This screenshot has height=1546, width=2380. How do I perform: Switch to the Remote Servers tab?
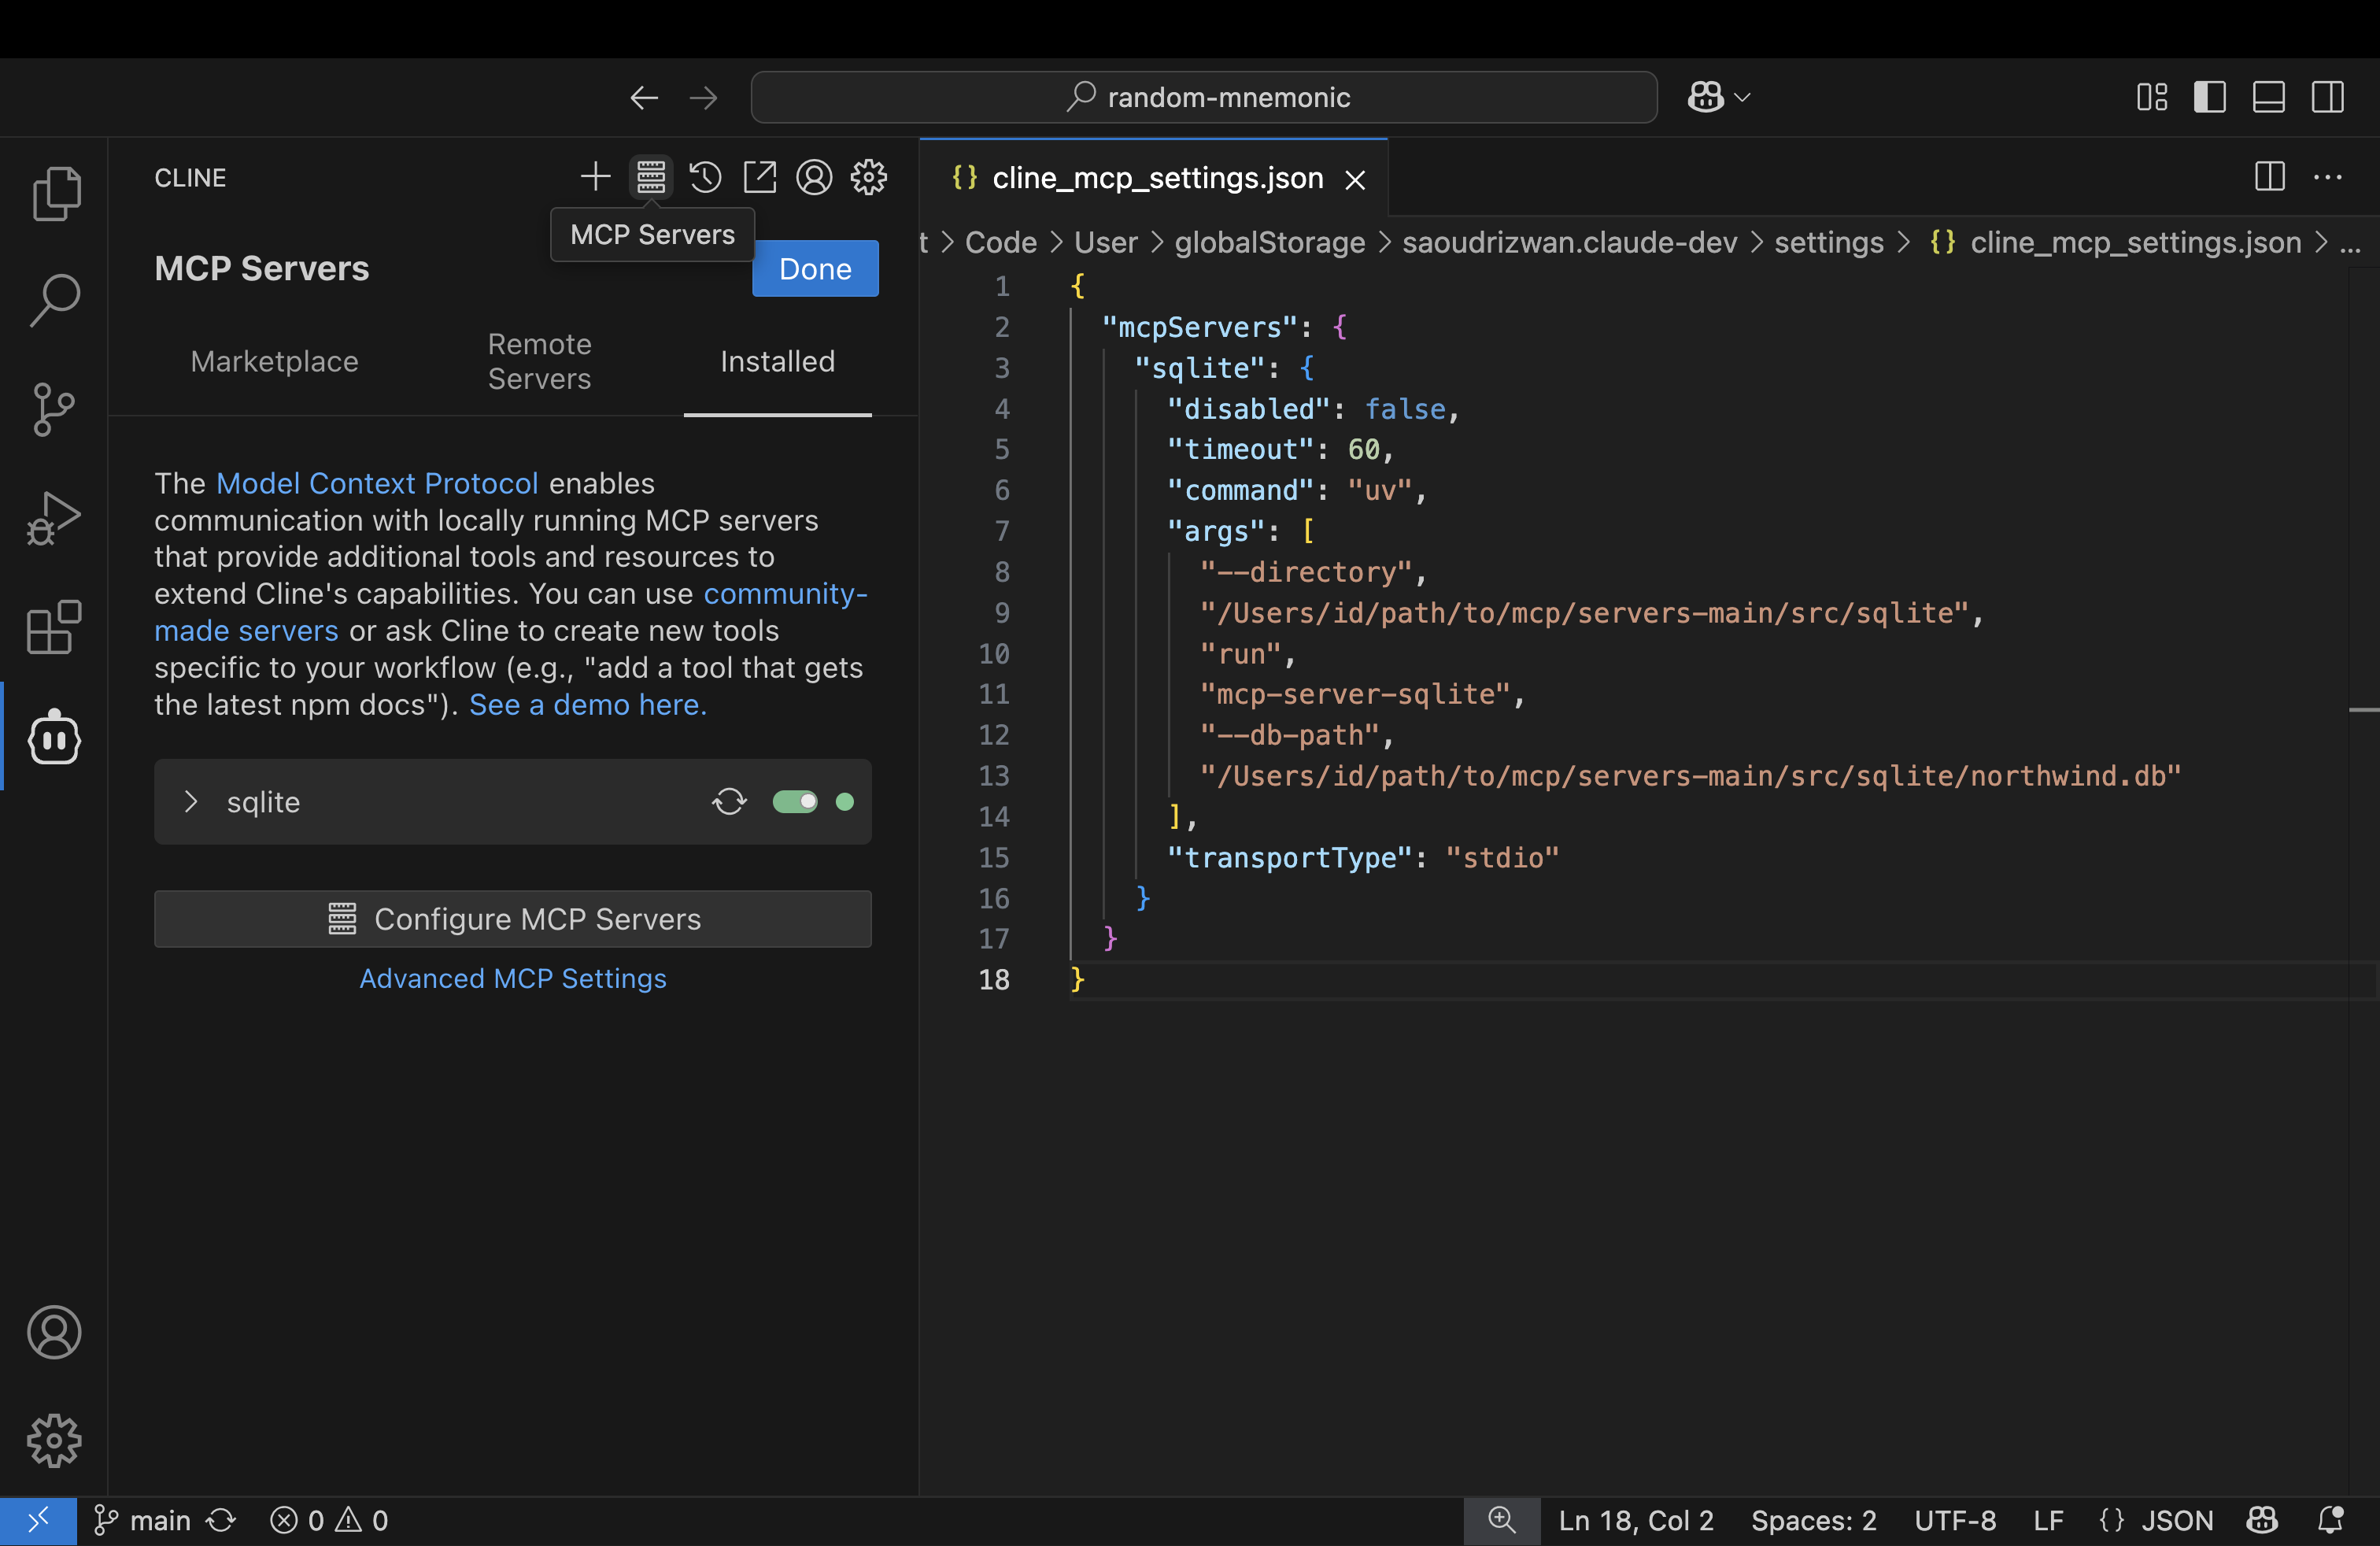point(540,361)
